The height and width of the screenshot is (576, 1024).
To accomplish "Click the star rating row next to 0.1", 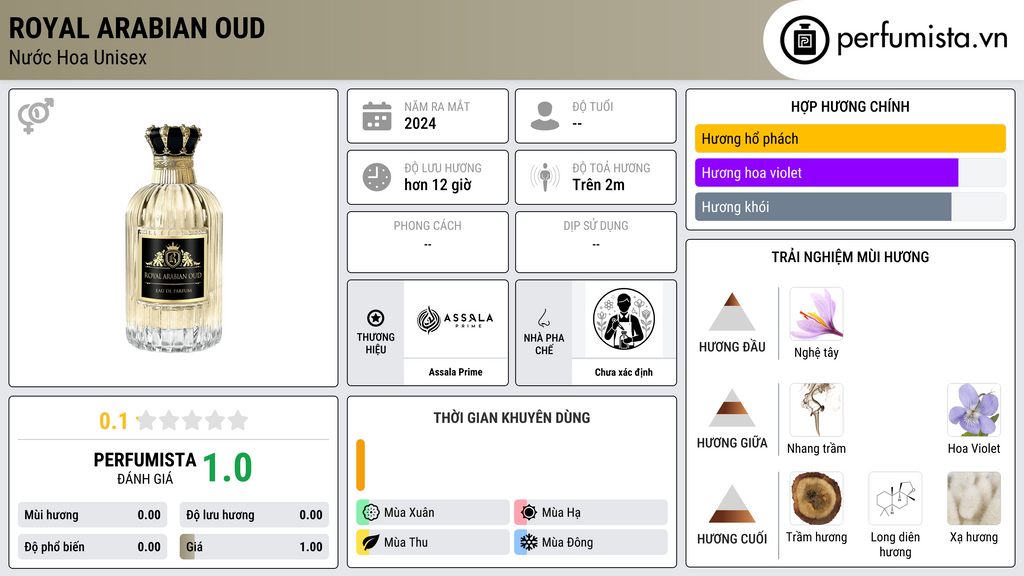I will click(193, 420).
